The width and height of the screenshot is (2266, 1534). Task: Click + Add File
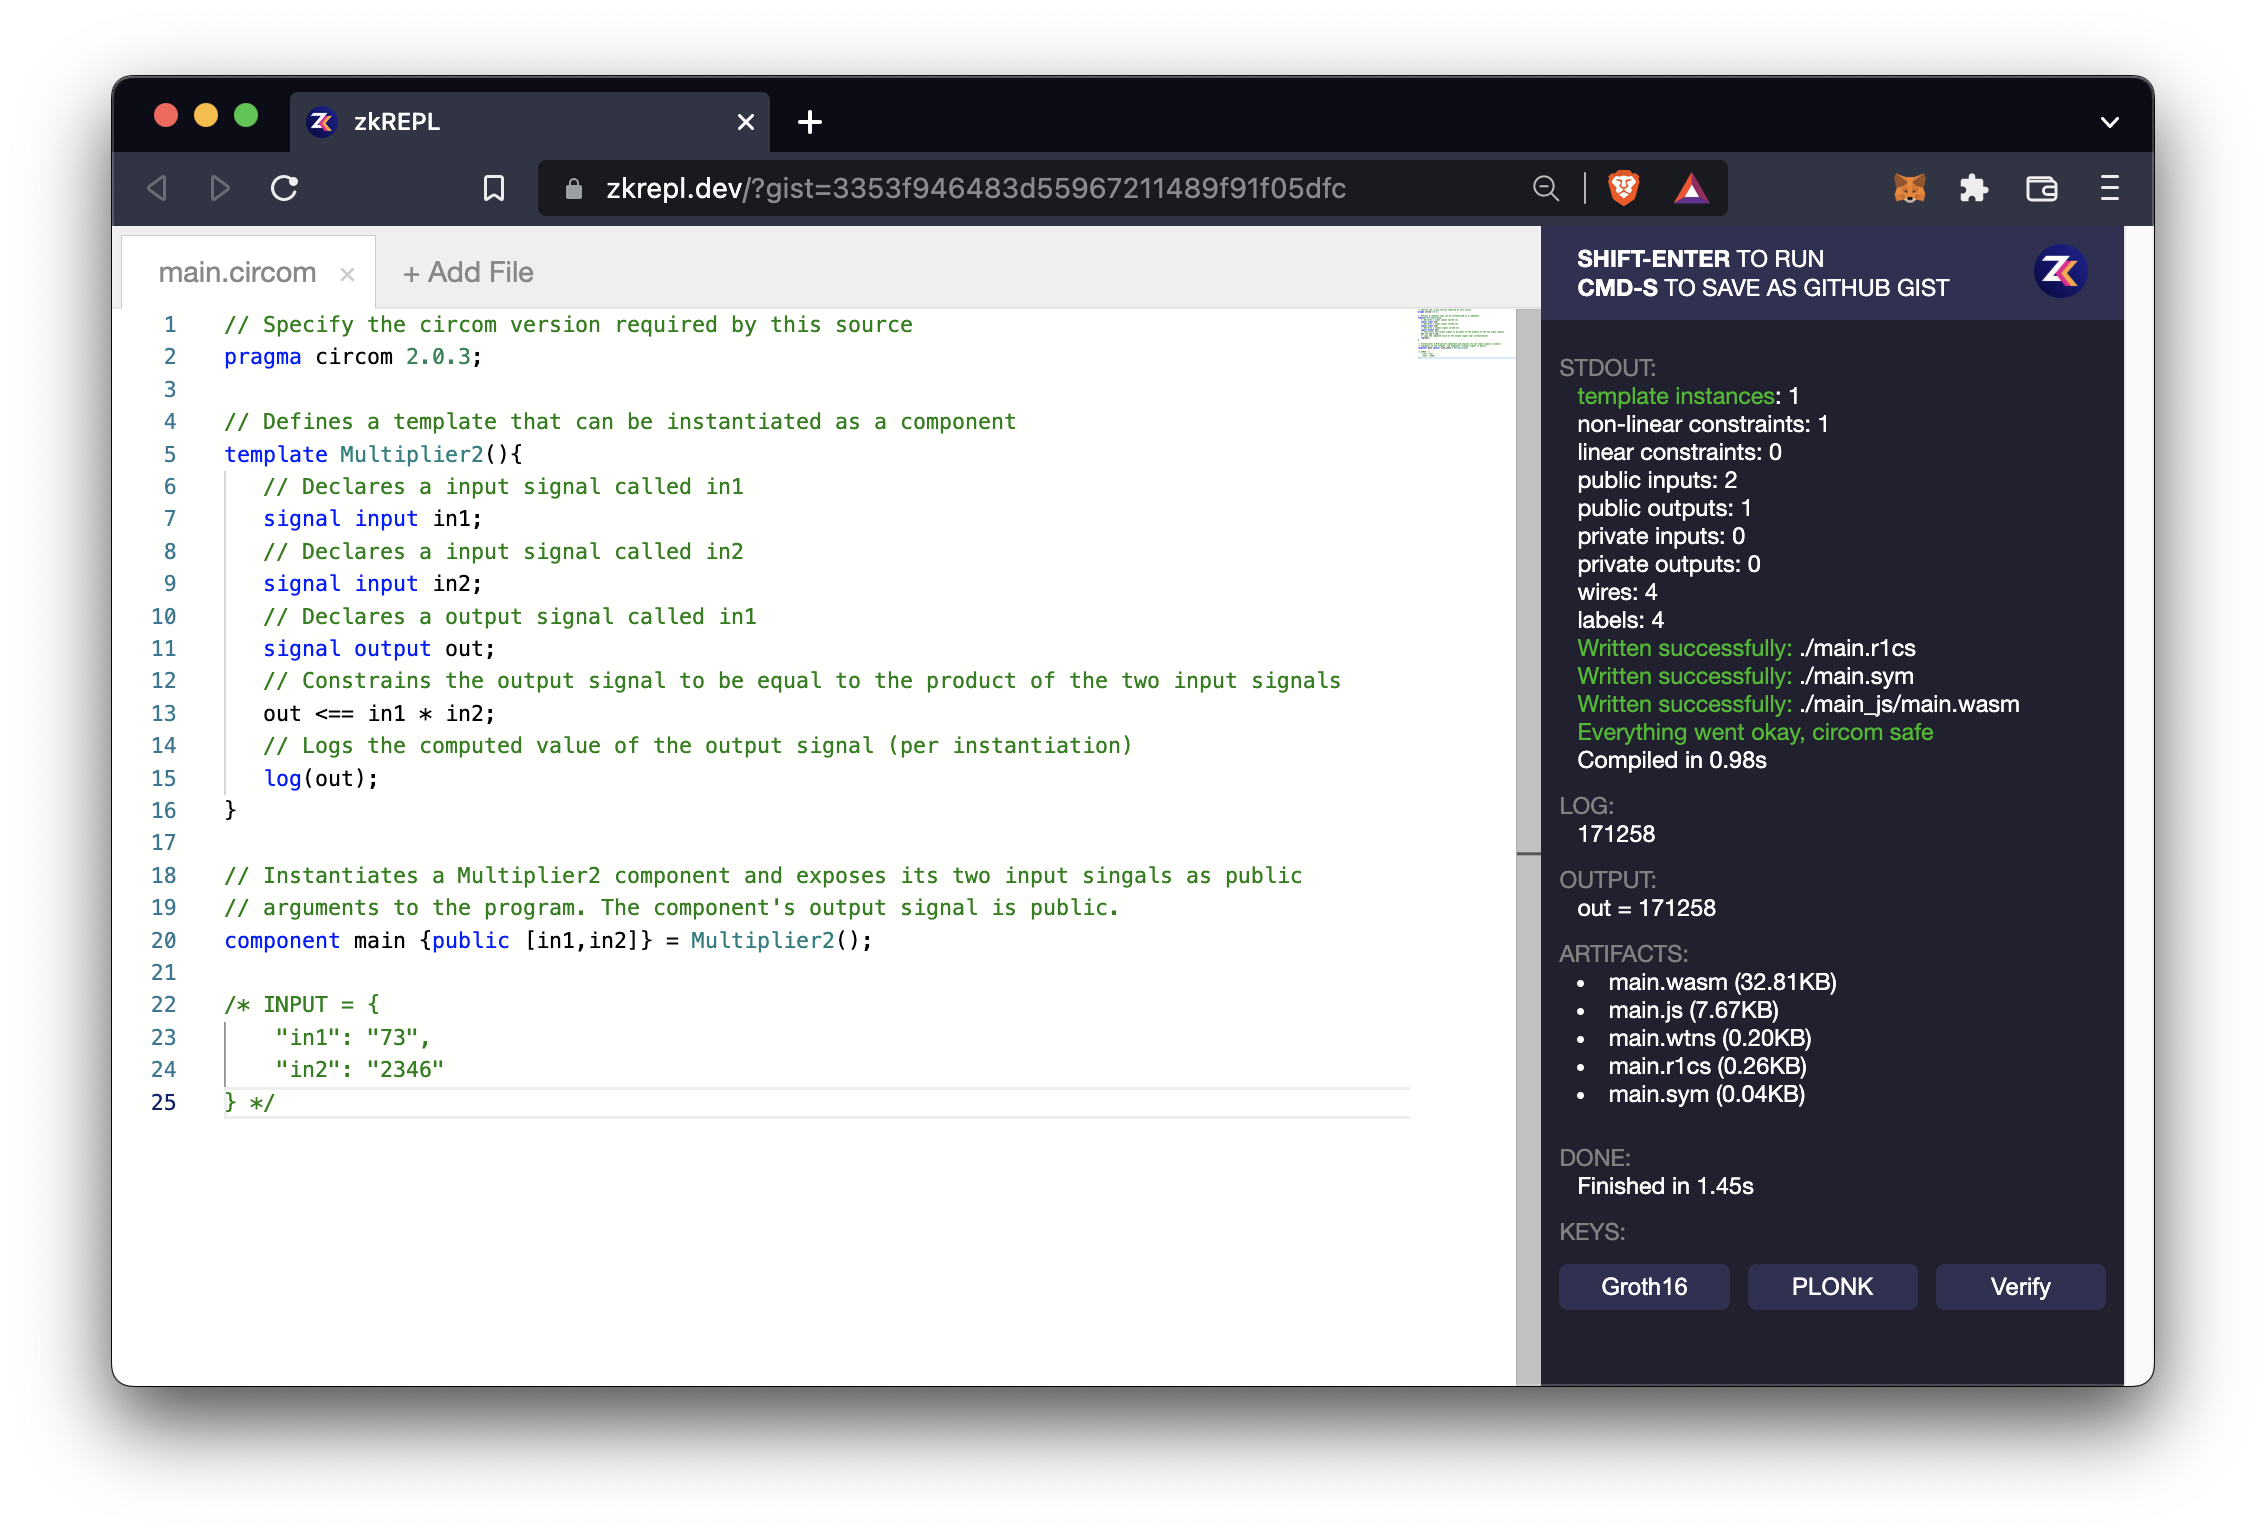pos(468,272)
